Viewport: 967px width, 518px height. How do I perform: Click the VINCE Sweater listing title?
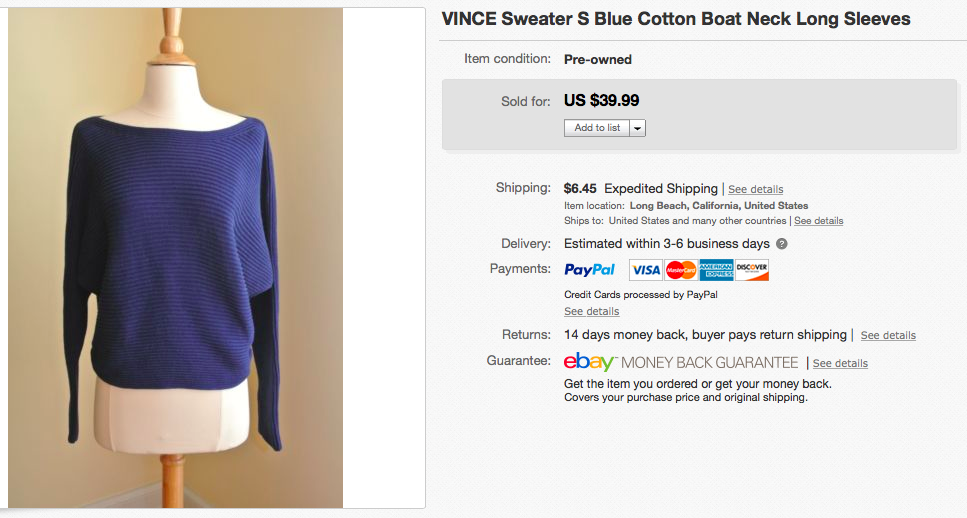click(x=676, y=19)
